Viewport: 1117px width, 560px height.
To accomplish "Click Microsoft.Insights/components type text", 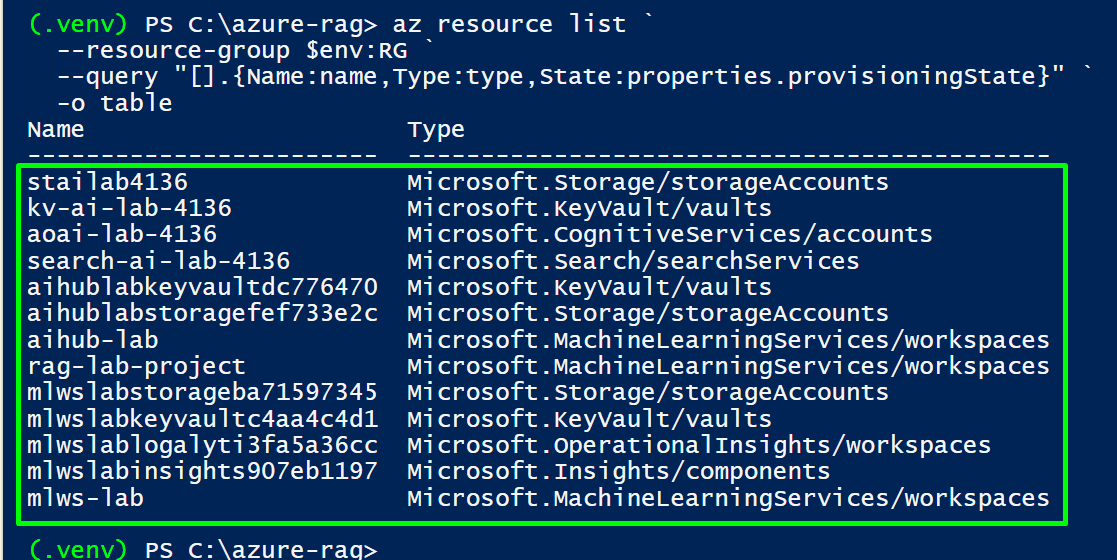I will click(x=618, y=472).
